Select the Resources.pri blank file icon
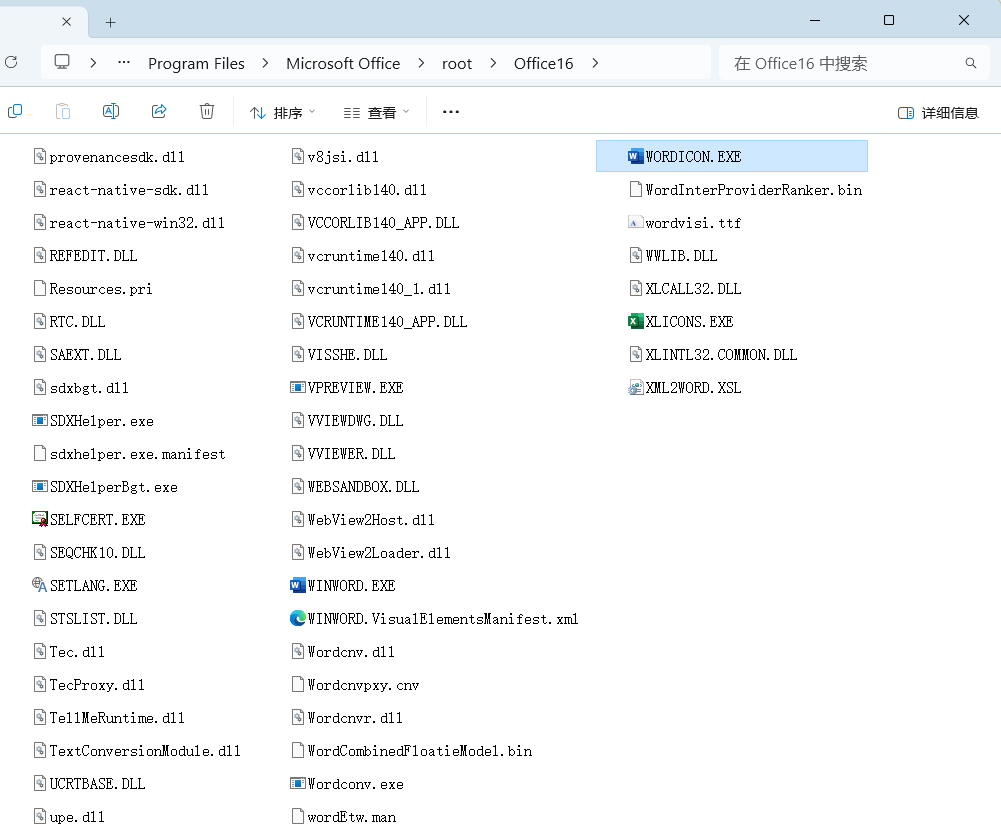This screenshot has width=1001, height=834. tap(40, 289)
